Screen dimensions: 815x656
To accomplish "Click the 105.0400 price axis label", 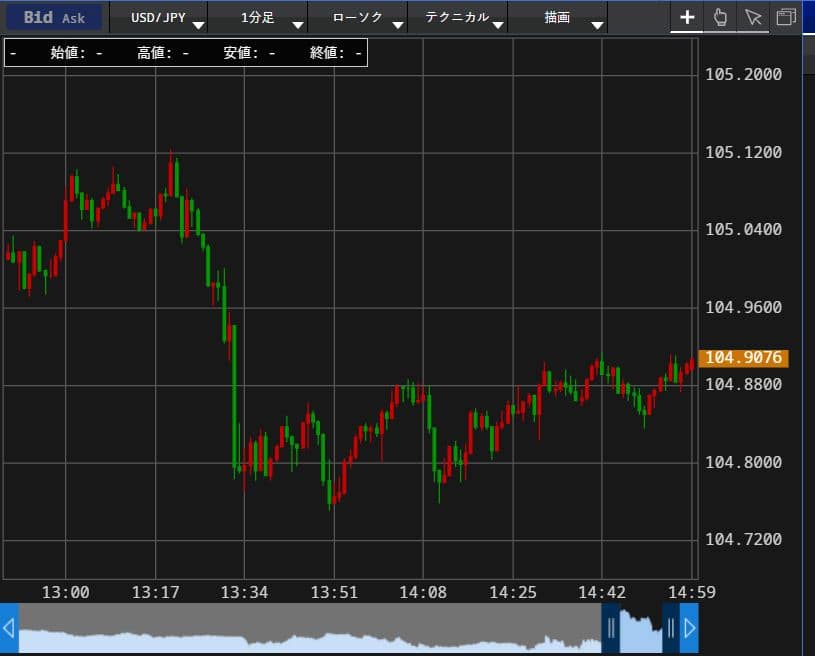I will 743,229.
